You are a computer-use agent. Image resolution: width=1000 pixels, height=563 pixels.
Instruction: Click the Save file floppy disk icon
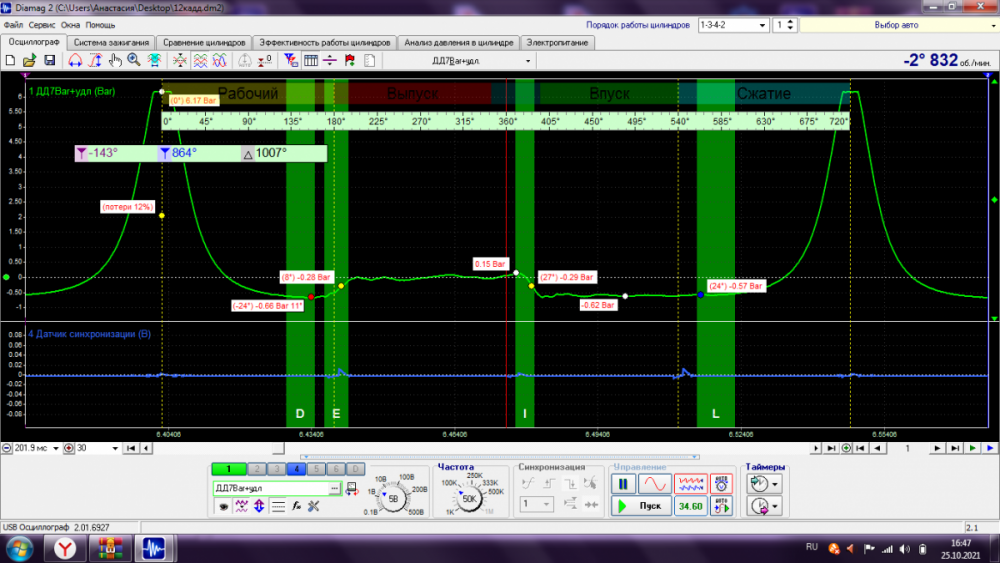click(x=49, y=61)
